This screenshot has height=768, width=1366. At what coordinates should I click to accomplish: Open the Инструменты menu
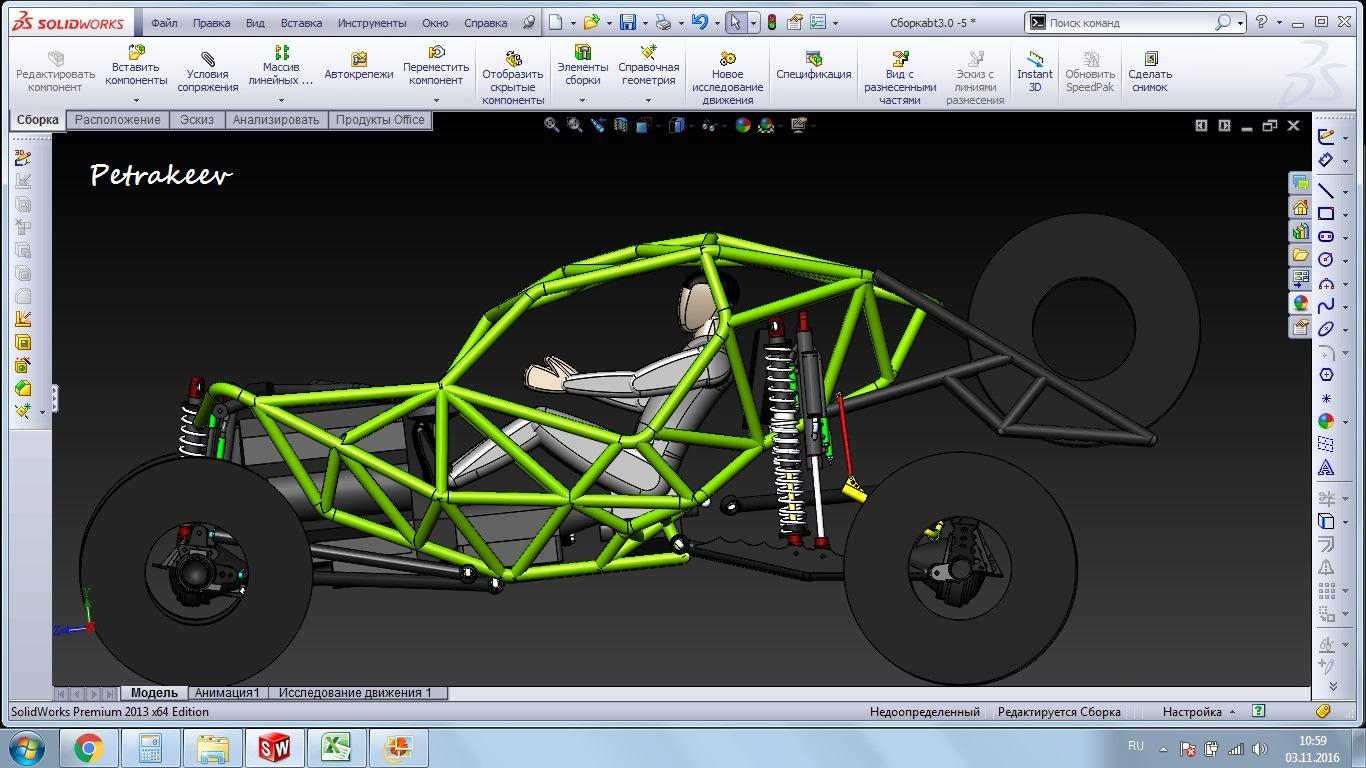[371, 22]
